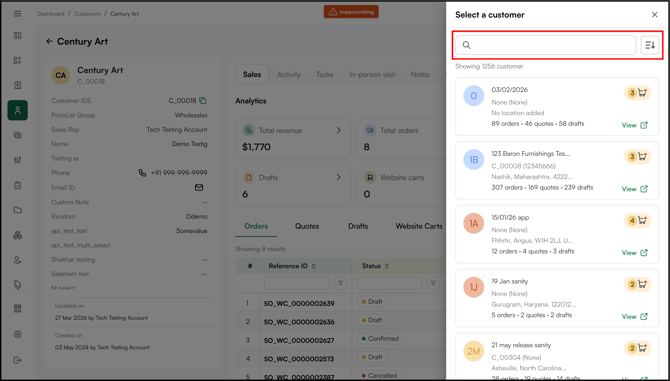Click the Wholesales PriceList Group value
Image resolution: width=670 pixels, height=381 pixels.
191,115
